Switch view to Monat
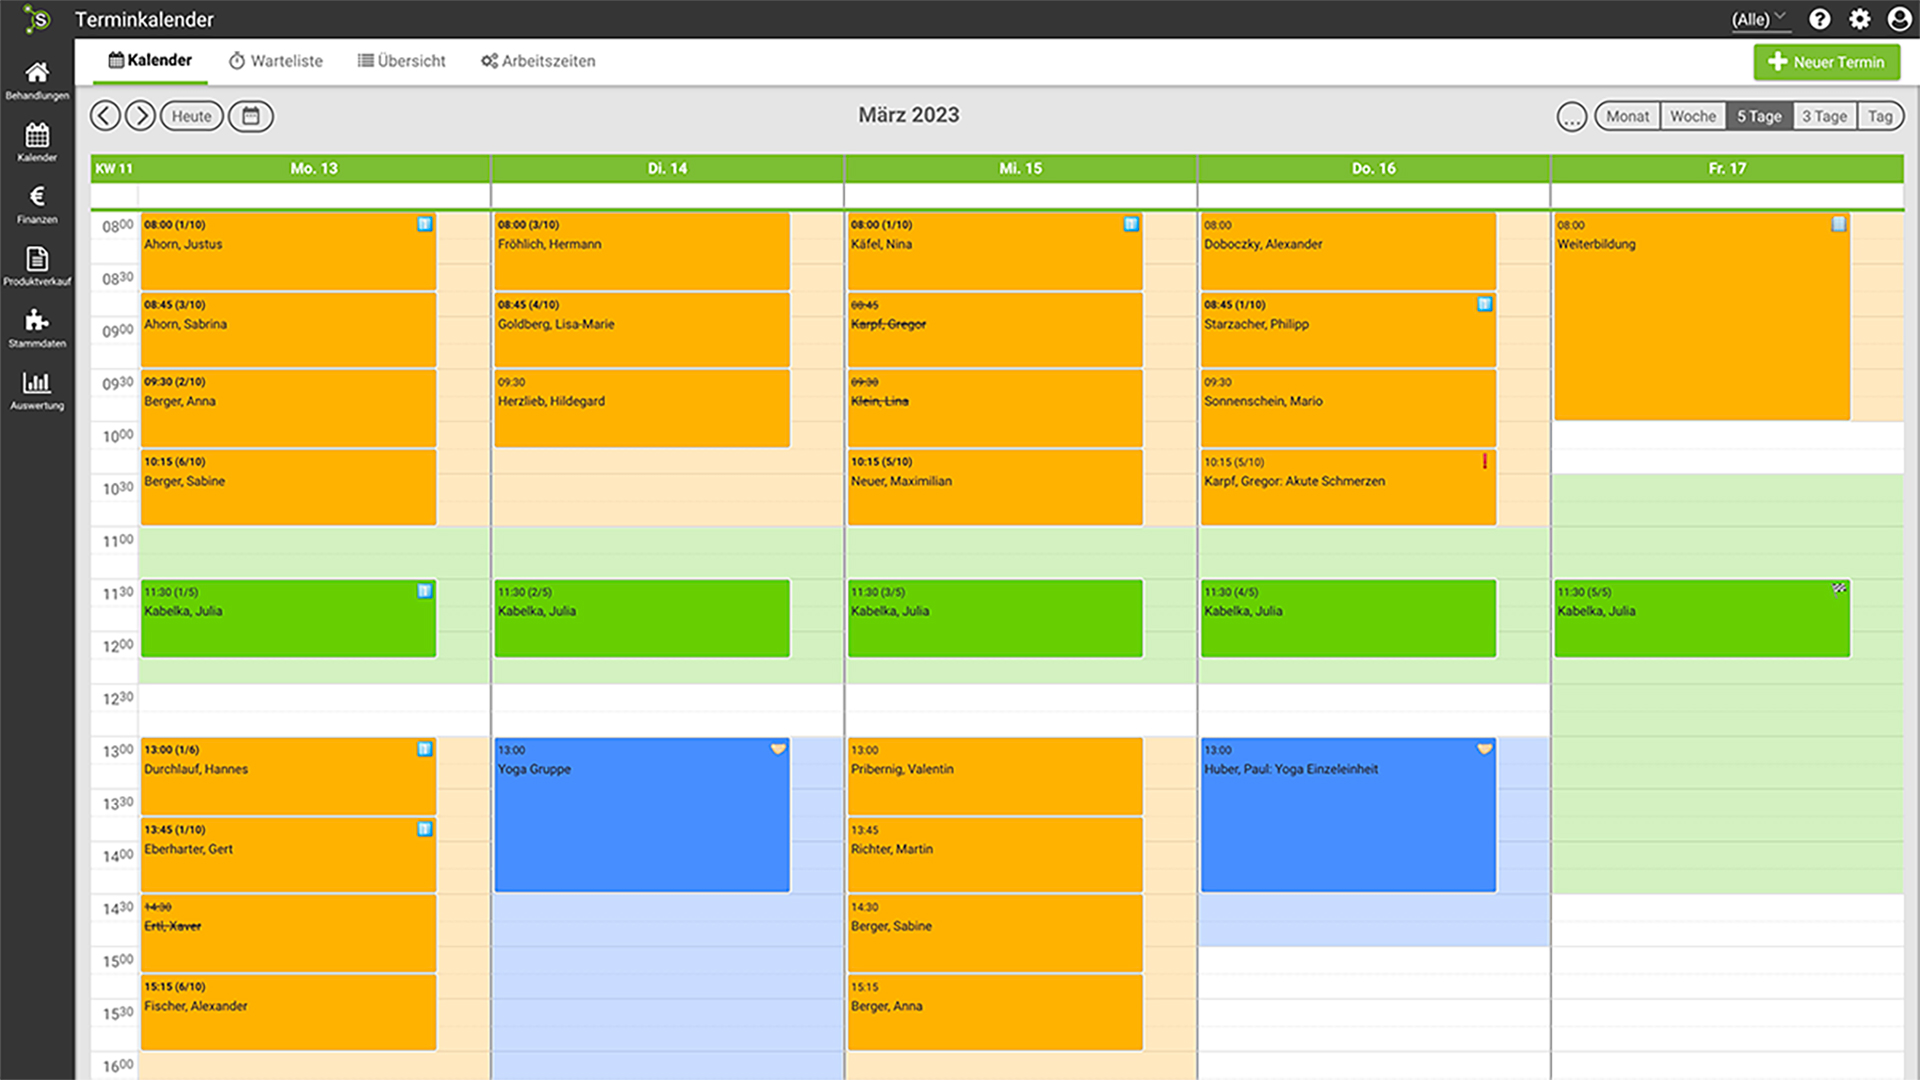The width and height of the screenshot is (1920, 1080). tap(1627, 116)
